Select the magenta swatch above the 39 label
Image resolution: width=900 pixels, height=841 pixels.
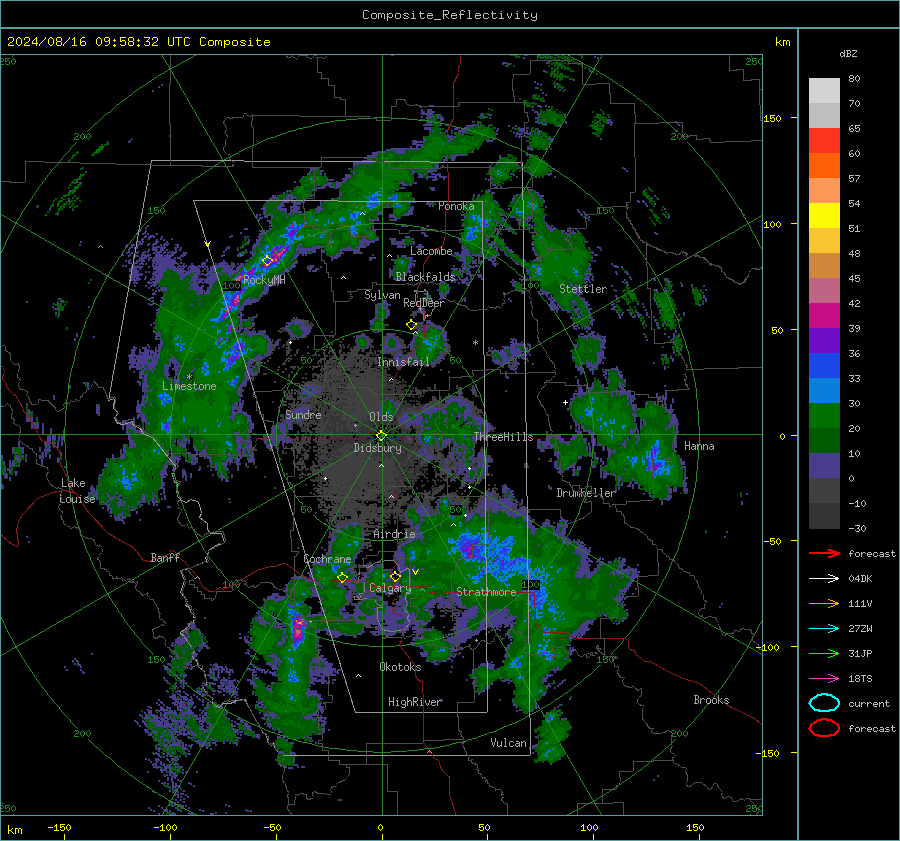coord(824,316)
